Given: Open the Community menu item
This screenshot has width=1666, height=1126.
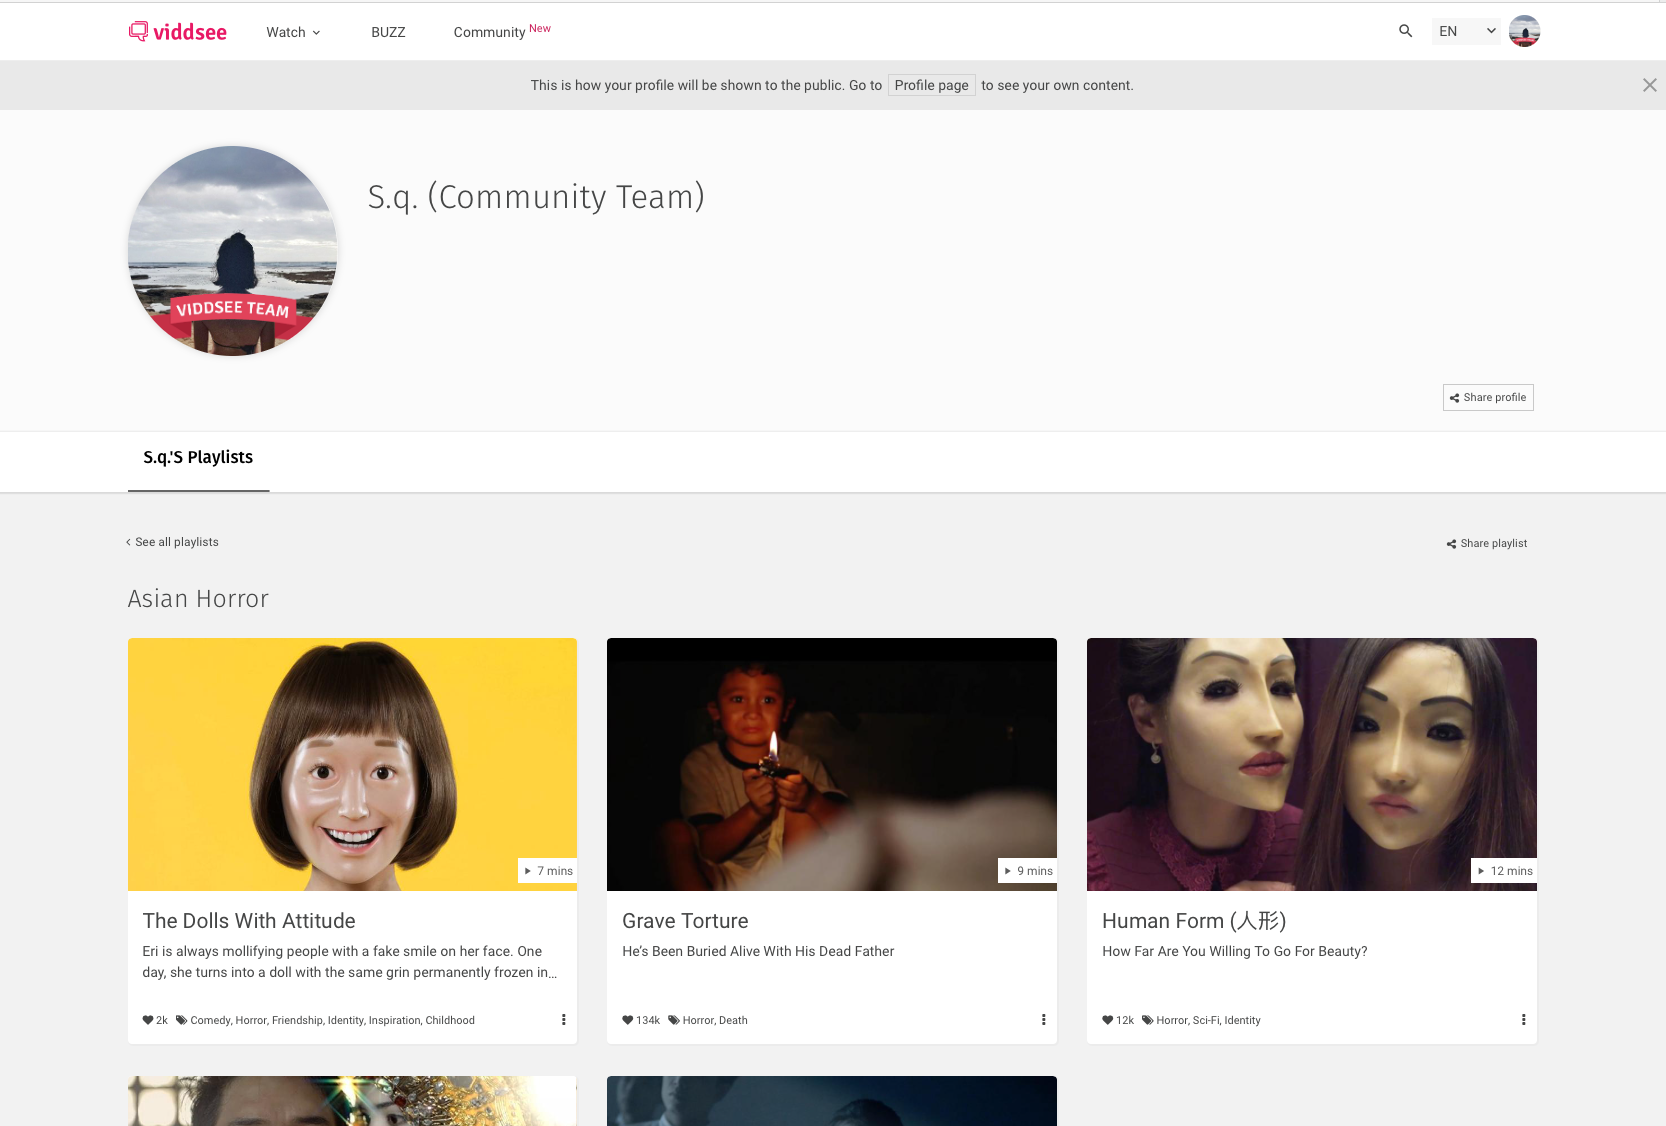Looking at the screenshot, I should pyautogui.click(x=502, y=32).
